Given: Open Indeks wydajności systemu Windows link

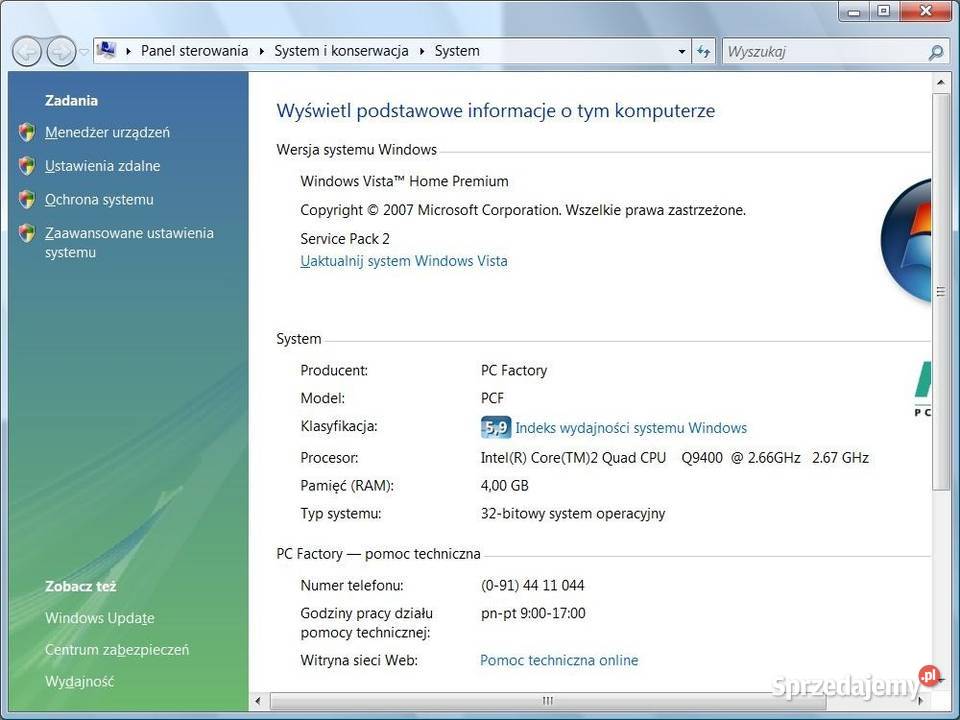Looking at the screenshot, I should pos(630,428).
